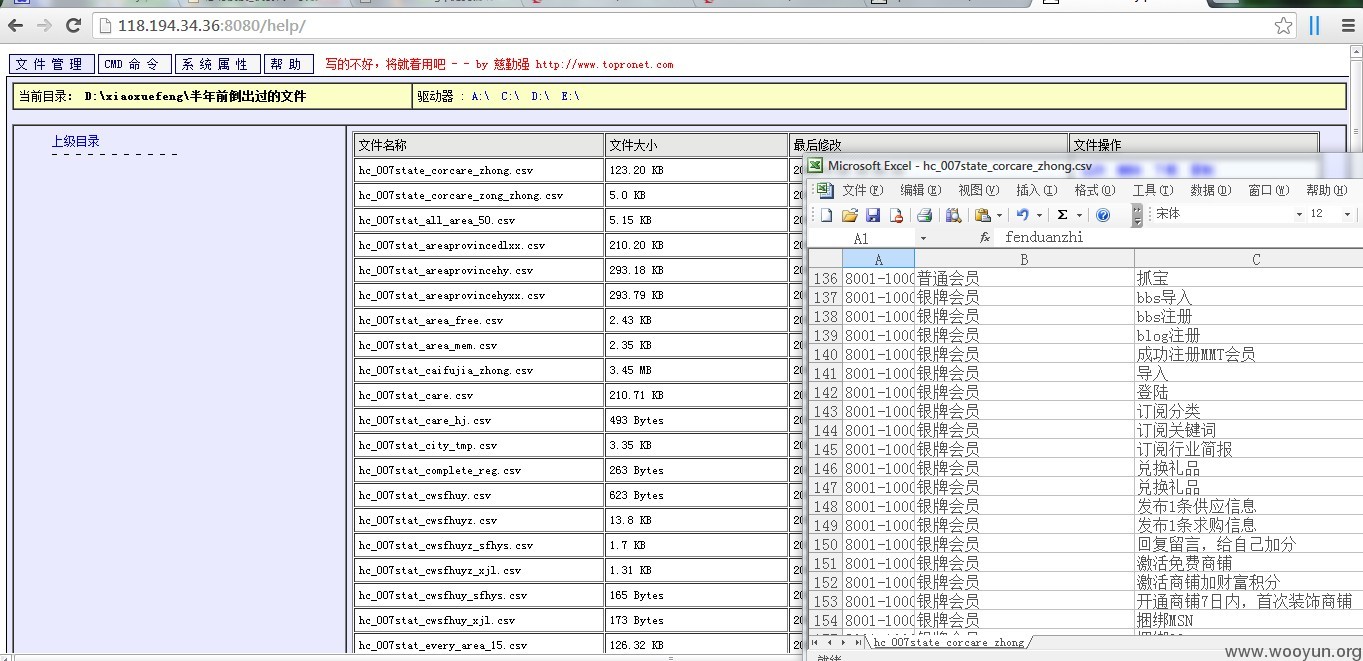Click file name hc_007stat_areaprovincehy.csv
Screen dimensions: 1363x661
(446, 270)
